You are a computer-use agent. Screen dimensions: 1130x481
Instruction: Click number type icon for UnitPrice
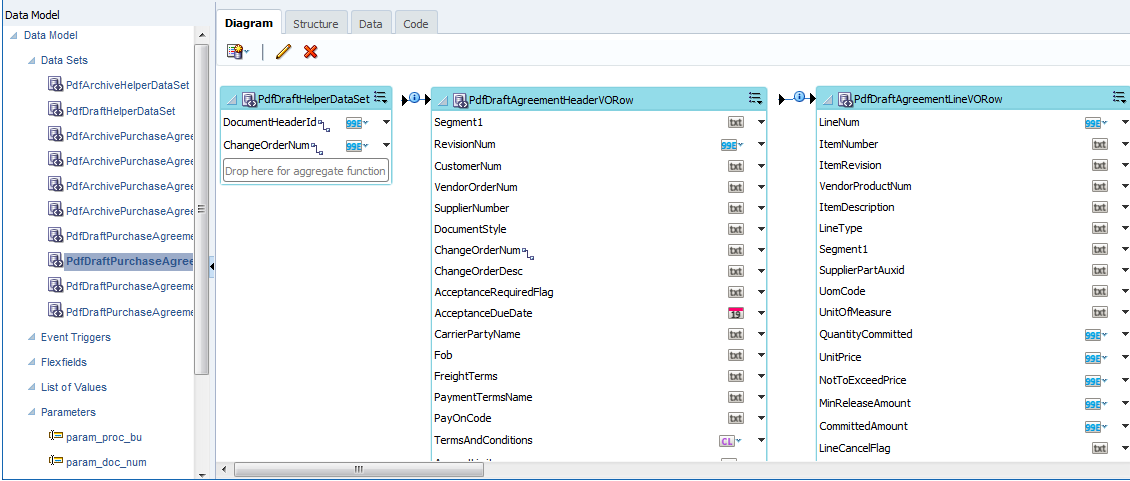1095,358
